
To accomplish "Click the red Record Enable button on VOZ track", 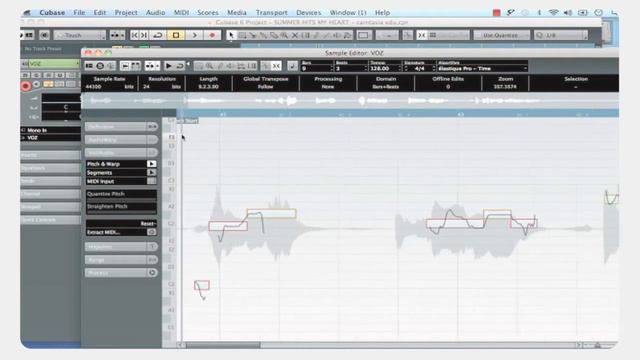I will point(26,86).
